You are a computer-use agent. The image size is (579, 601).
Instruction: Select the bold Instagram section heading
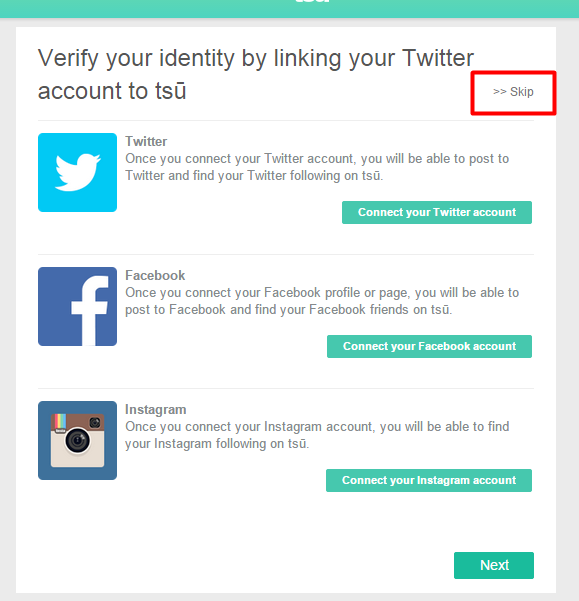pyautogui.click(x=156, y=409)
